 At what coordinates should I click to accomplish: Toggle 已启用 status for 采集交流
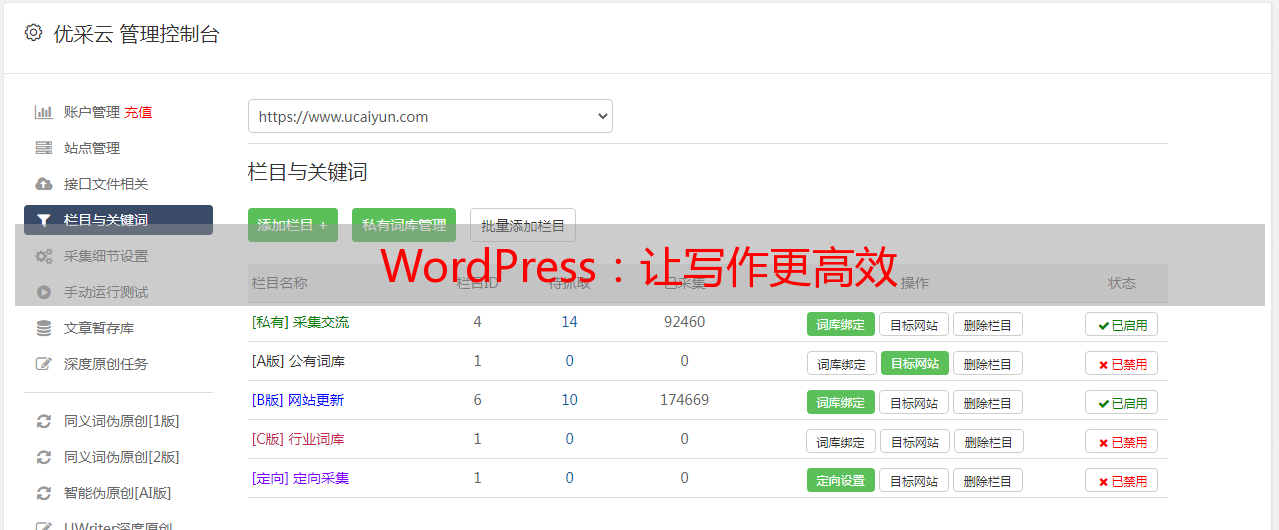[1122, 324]
